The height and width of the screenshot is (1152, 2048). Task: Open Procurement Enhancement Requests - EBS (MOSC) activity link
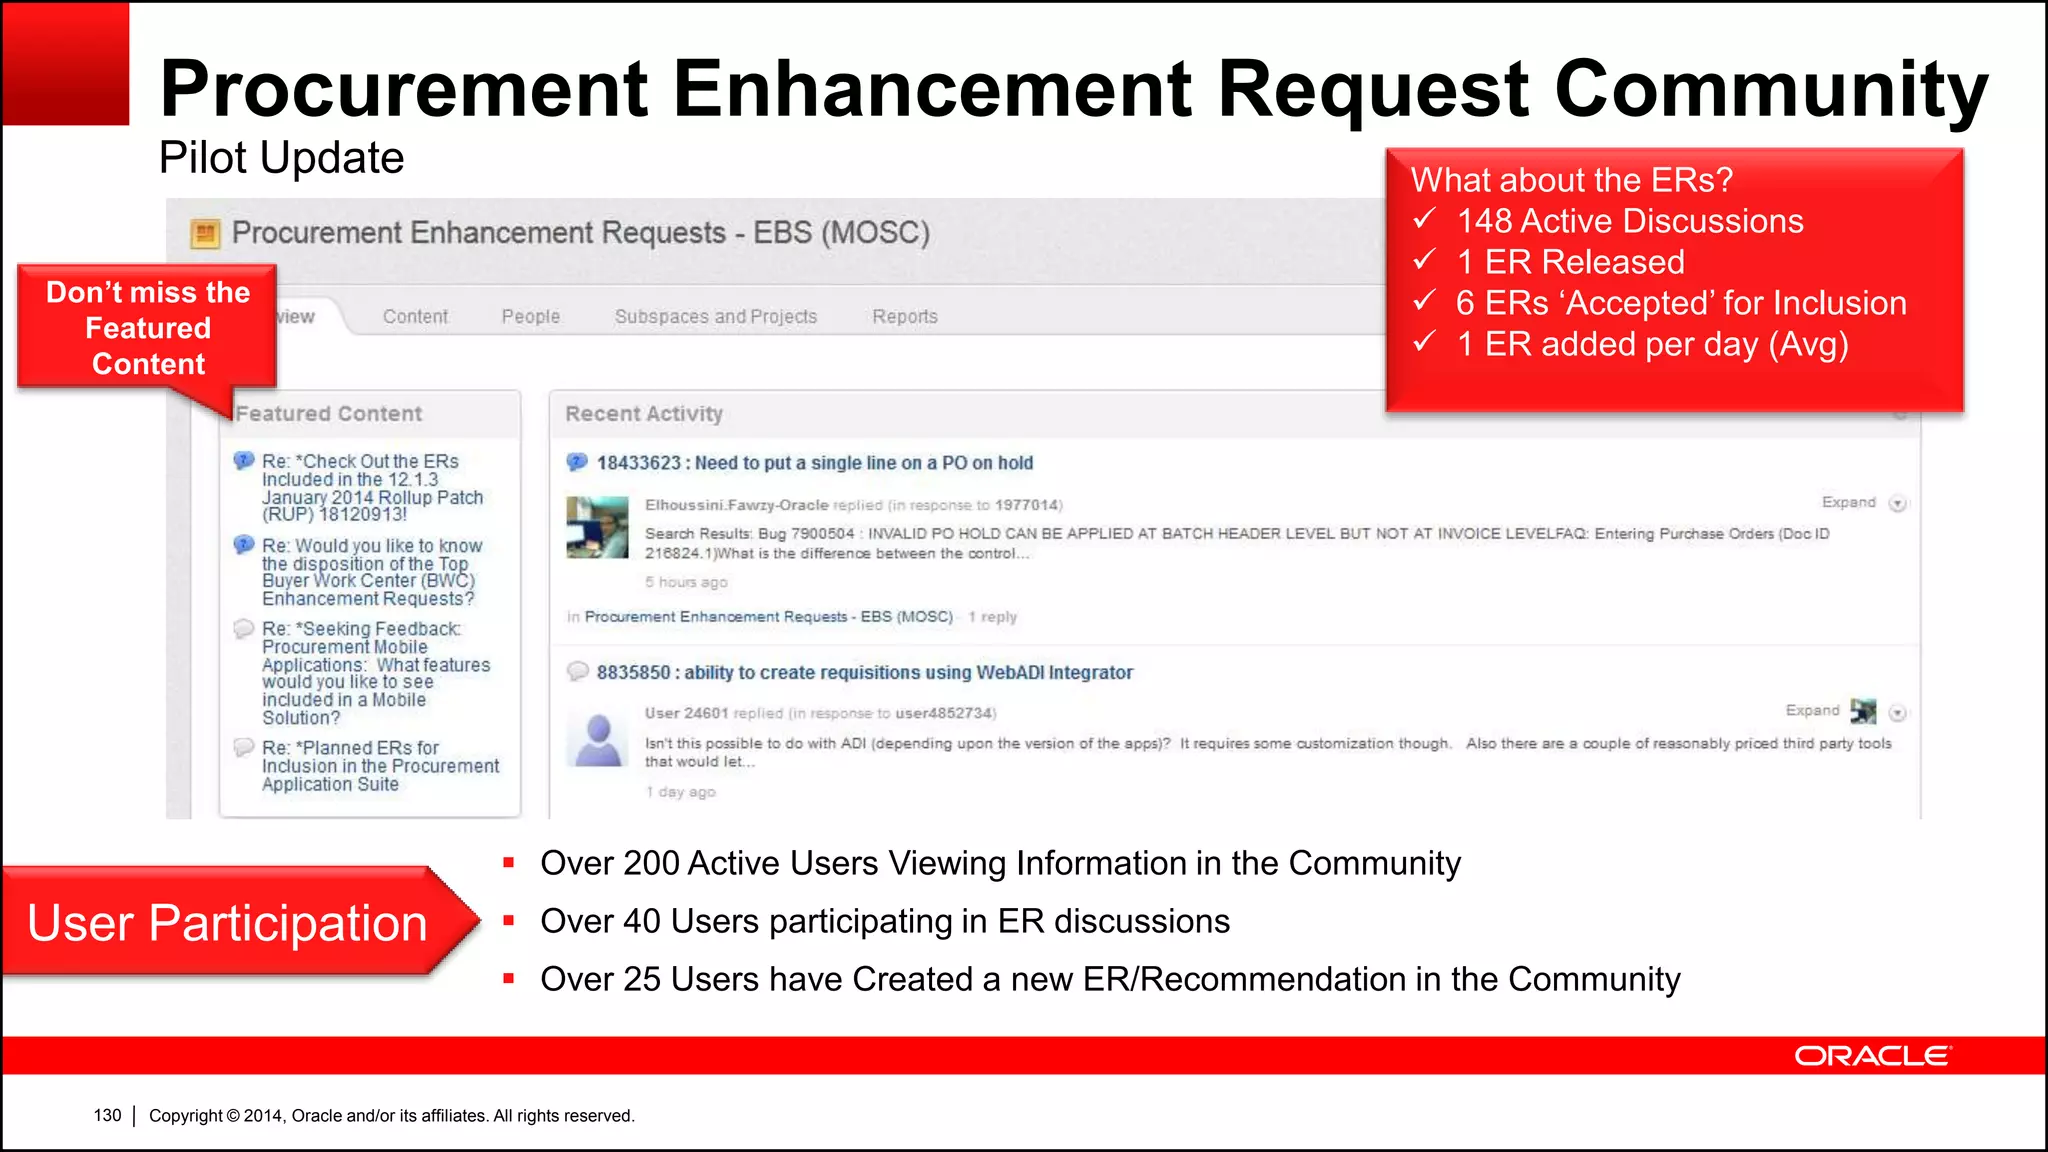(x=769, y=617)
